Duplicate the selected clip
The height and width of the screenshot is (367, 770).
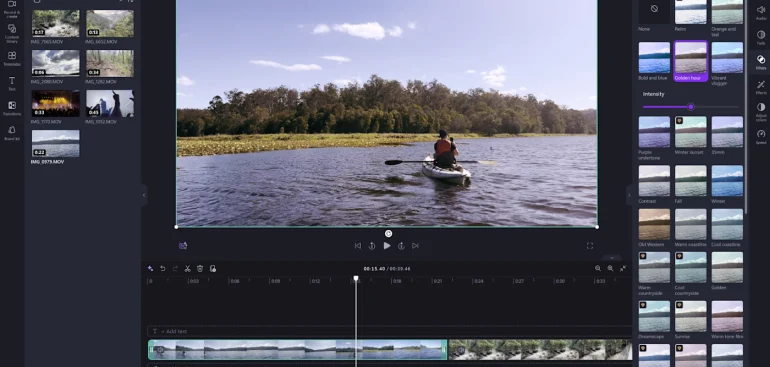pyautogui.click(x=213, y=268)
